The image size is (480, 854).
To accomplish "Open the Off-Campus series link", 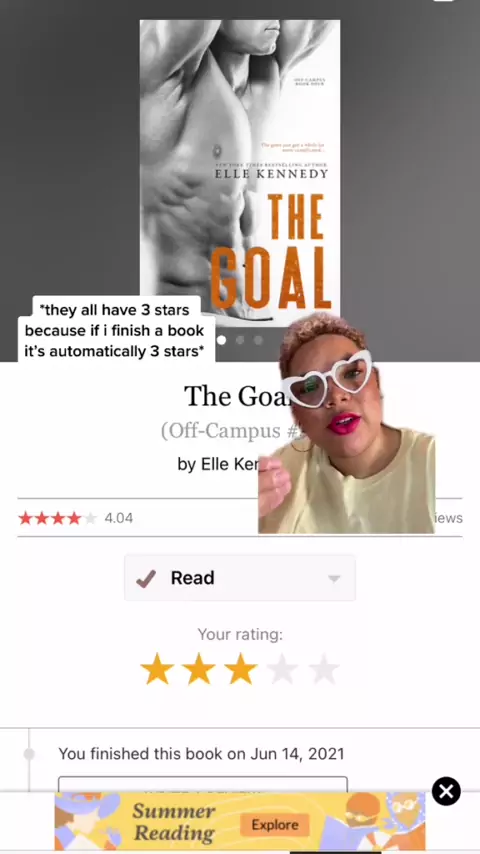I will coord(231,430).
